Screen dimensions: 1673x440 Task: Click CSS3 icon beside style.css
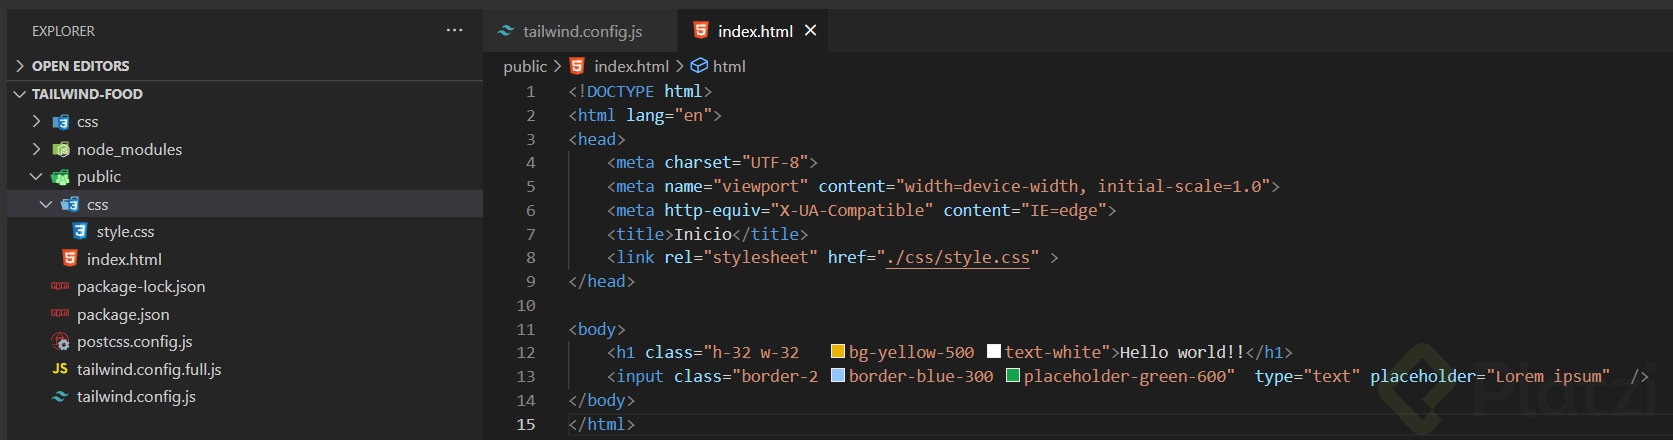click(80, 231)
